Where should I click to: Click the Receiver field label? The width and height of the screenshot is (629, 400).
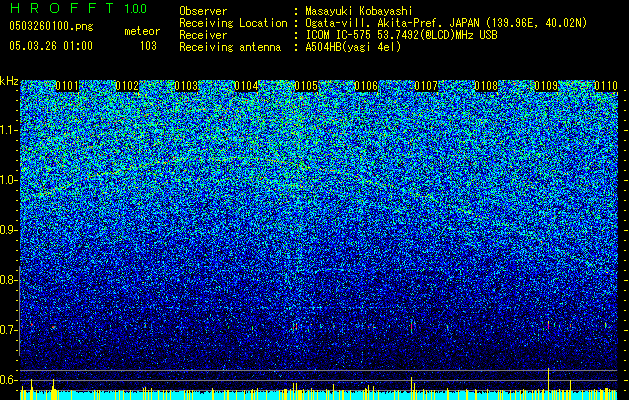203,35
